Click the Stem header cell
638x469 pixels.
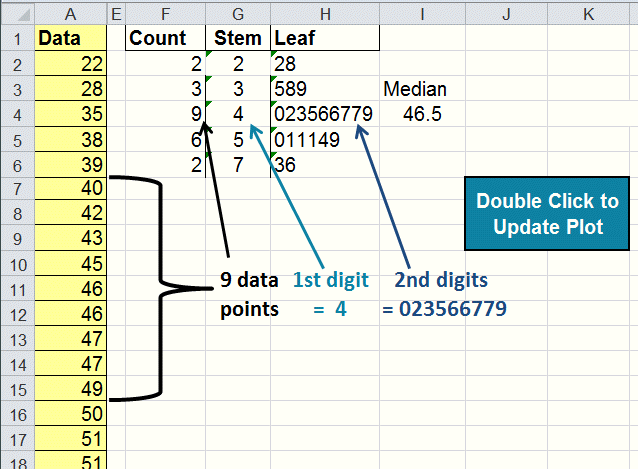pos(238,38)
